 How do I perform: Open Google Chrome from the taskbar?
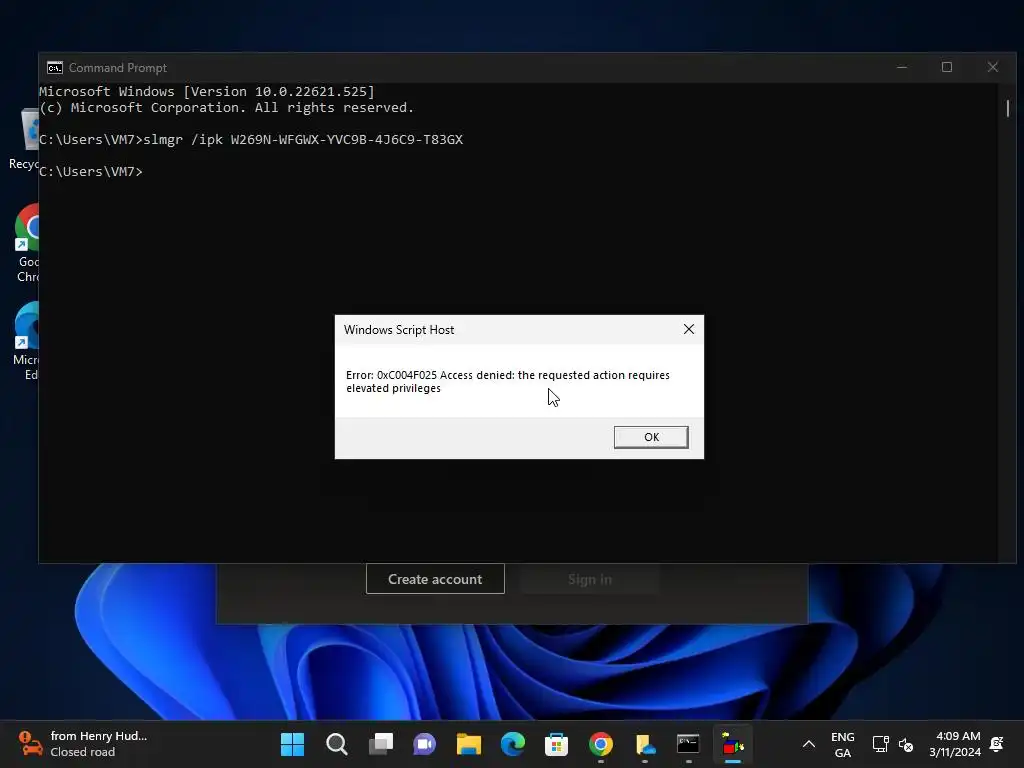601,744
